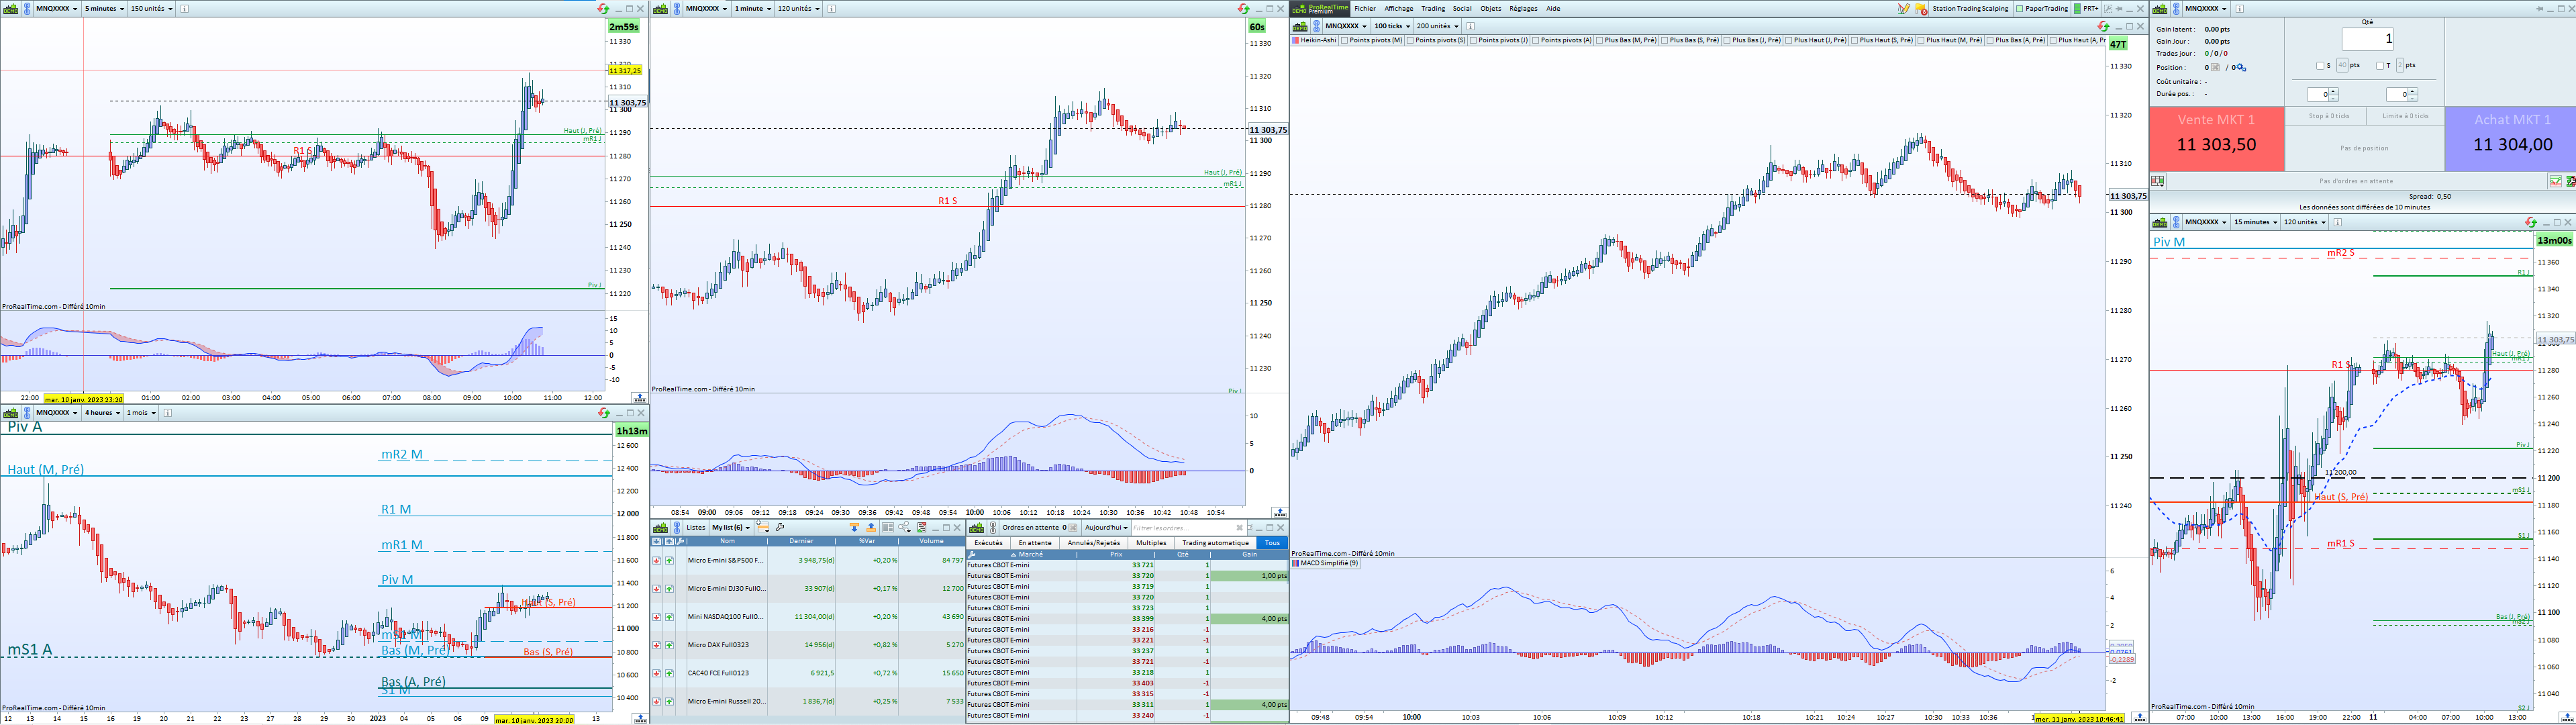2576x725 pixels.
Task: Click the drawing pencil chart icon in main menu bar
Action: tap(1904, 9)
